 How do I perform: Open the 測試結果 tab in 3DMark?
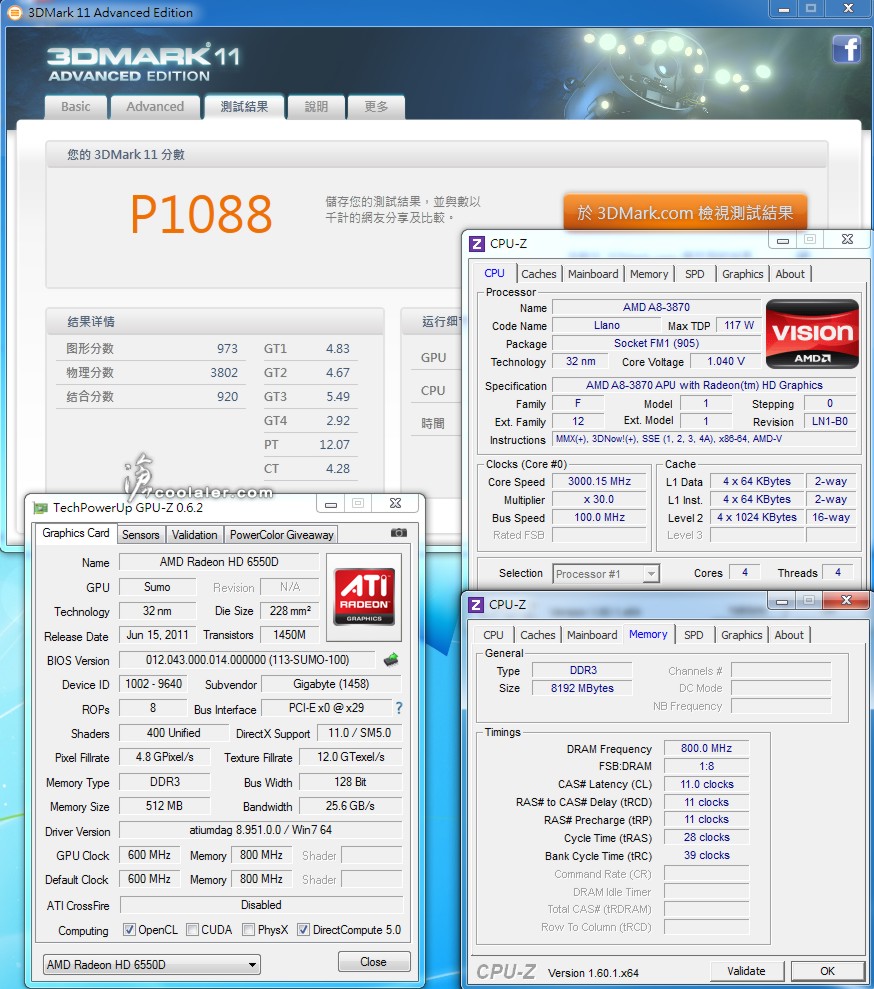click(244, 107)
